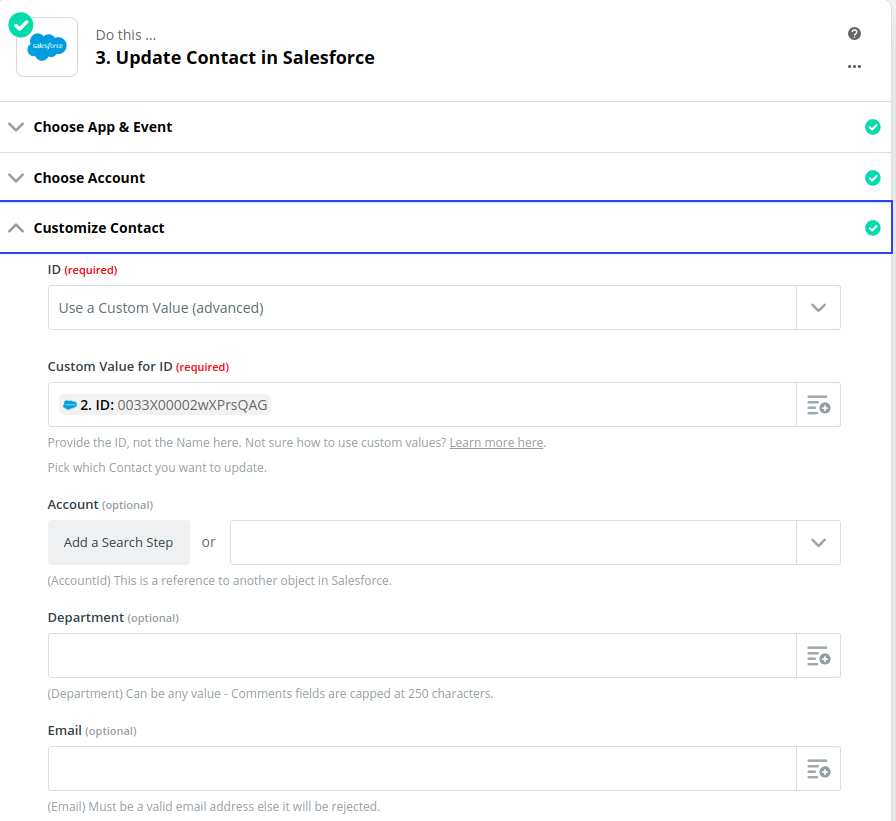Image resolution: width=896 pixels, height=821 pixels.
Task: Select the '2. ID: 0033X00002wXPrsQAG' token
Action: coord(165,405)
